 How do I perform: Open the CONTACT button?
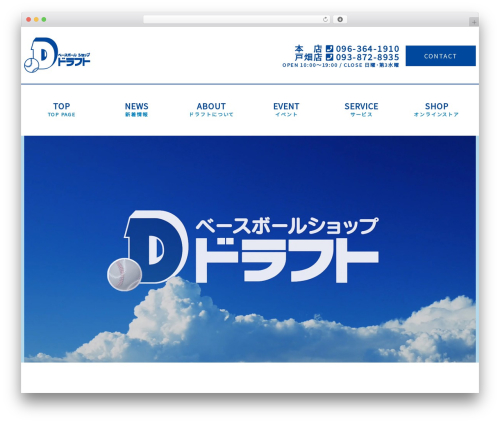(440, 56)
